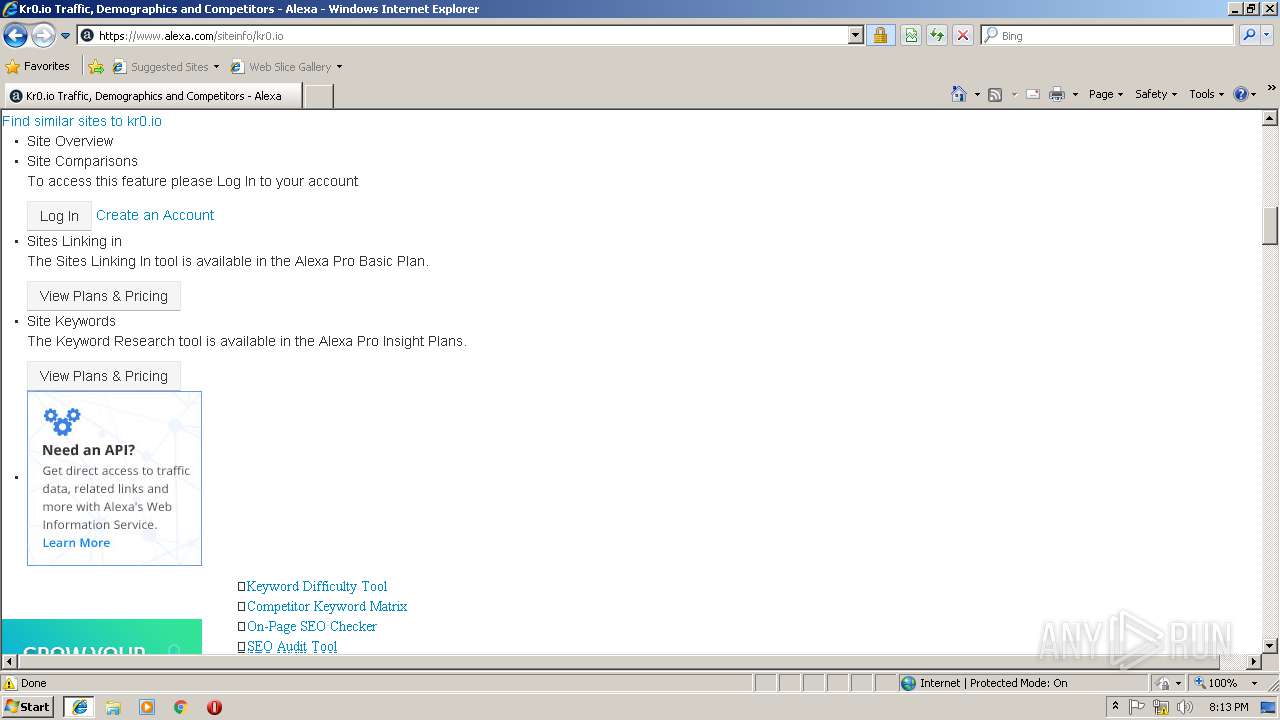The width and height of the screenshot is (1280, 720).
Task: Open the Create an Account link
Action: 155,215
